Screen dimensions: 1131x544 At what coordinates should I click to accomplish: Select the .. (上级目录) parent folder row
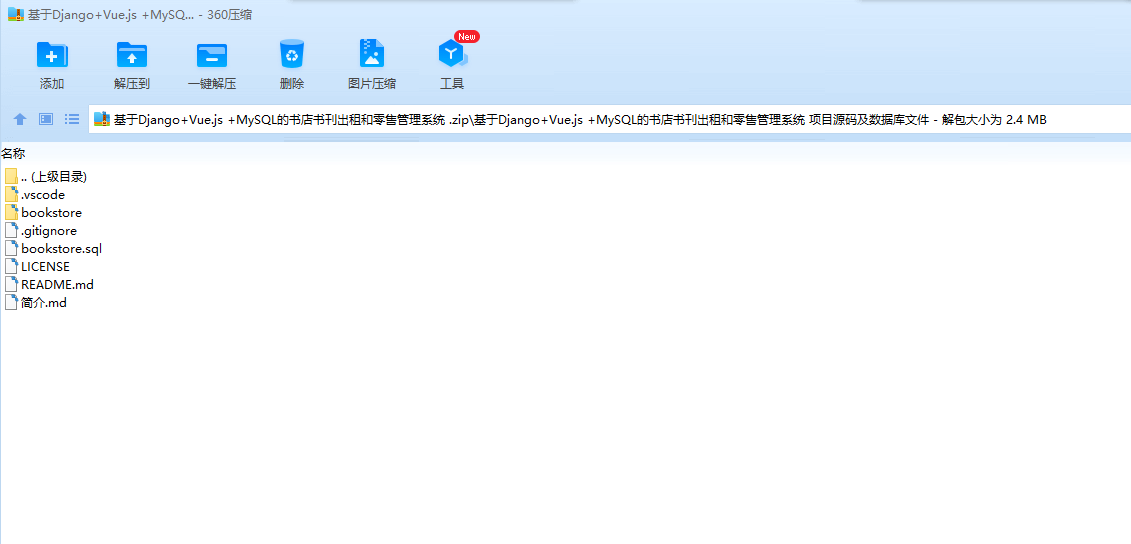46,176
